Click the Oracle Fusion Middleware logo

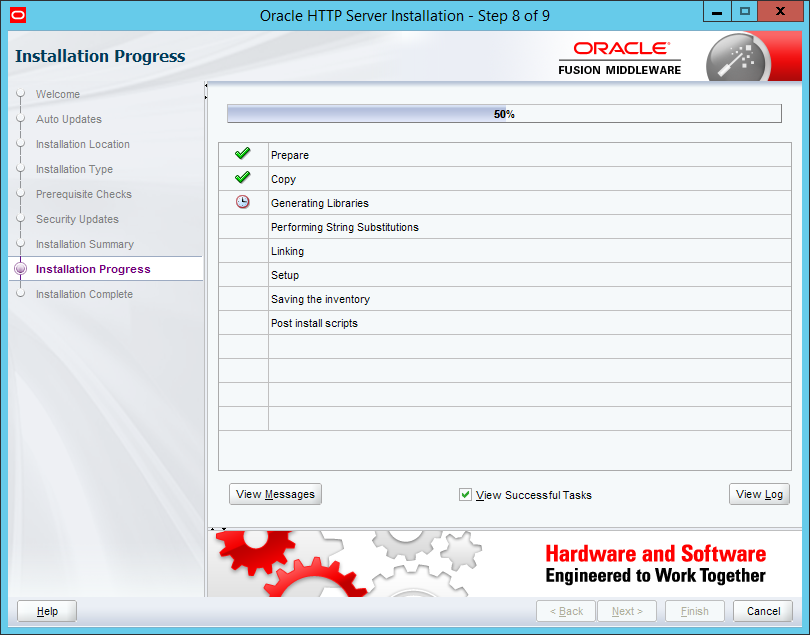coord(620,58)
